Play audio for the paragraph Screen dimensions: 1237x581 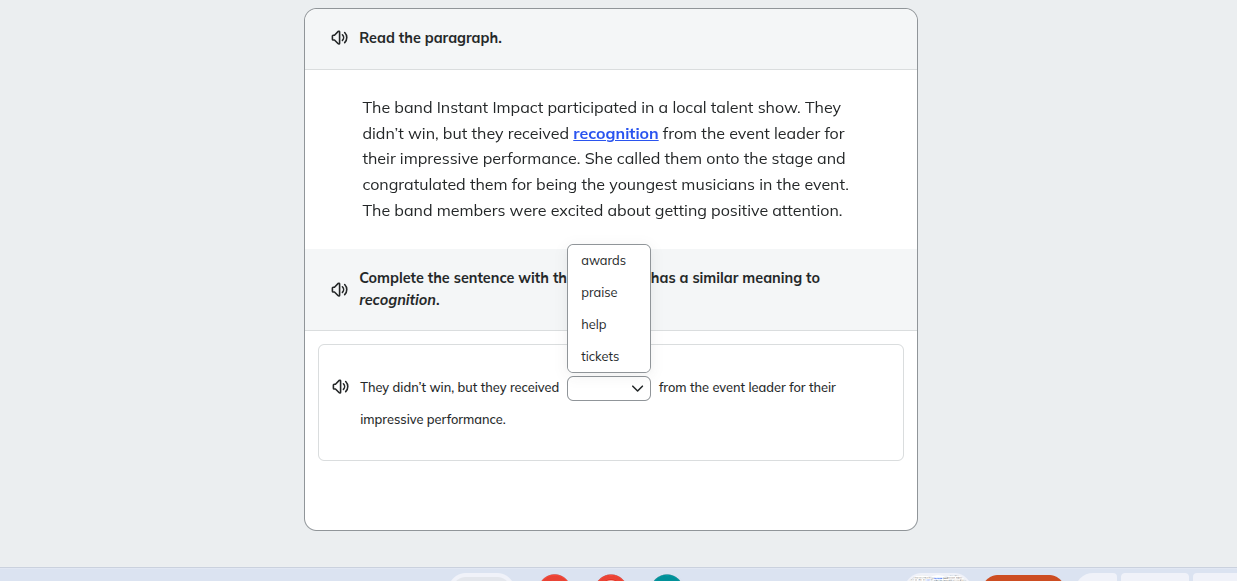tap(340, 37)
